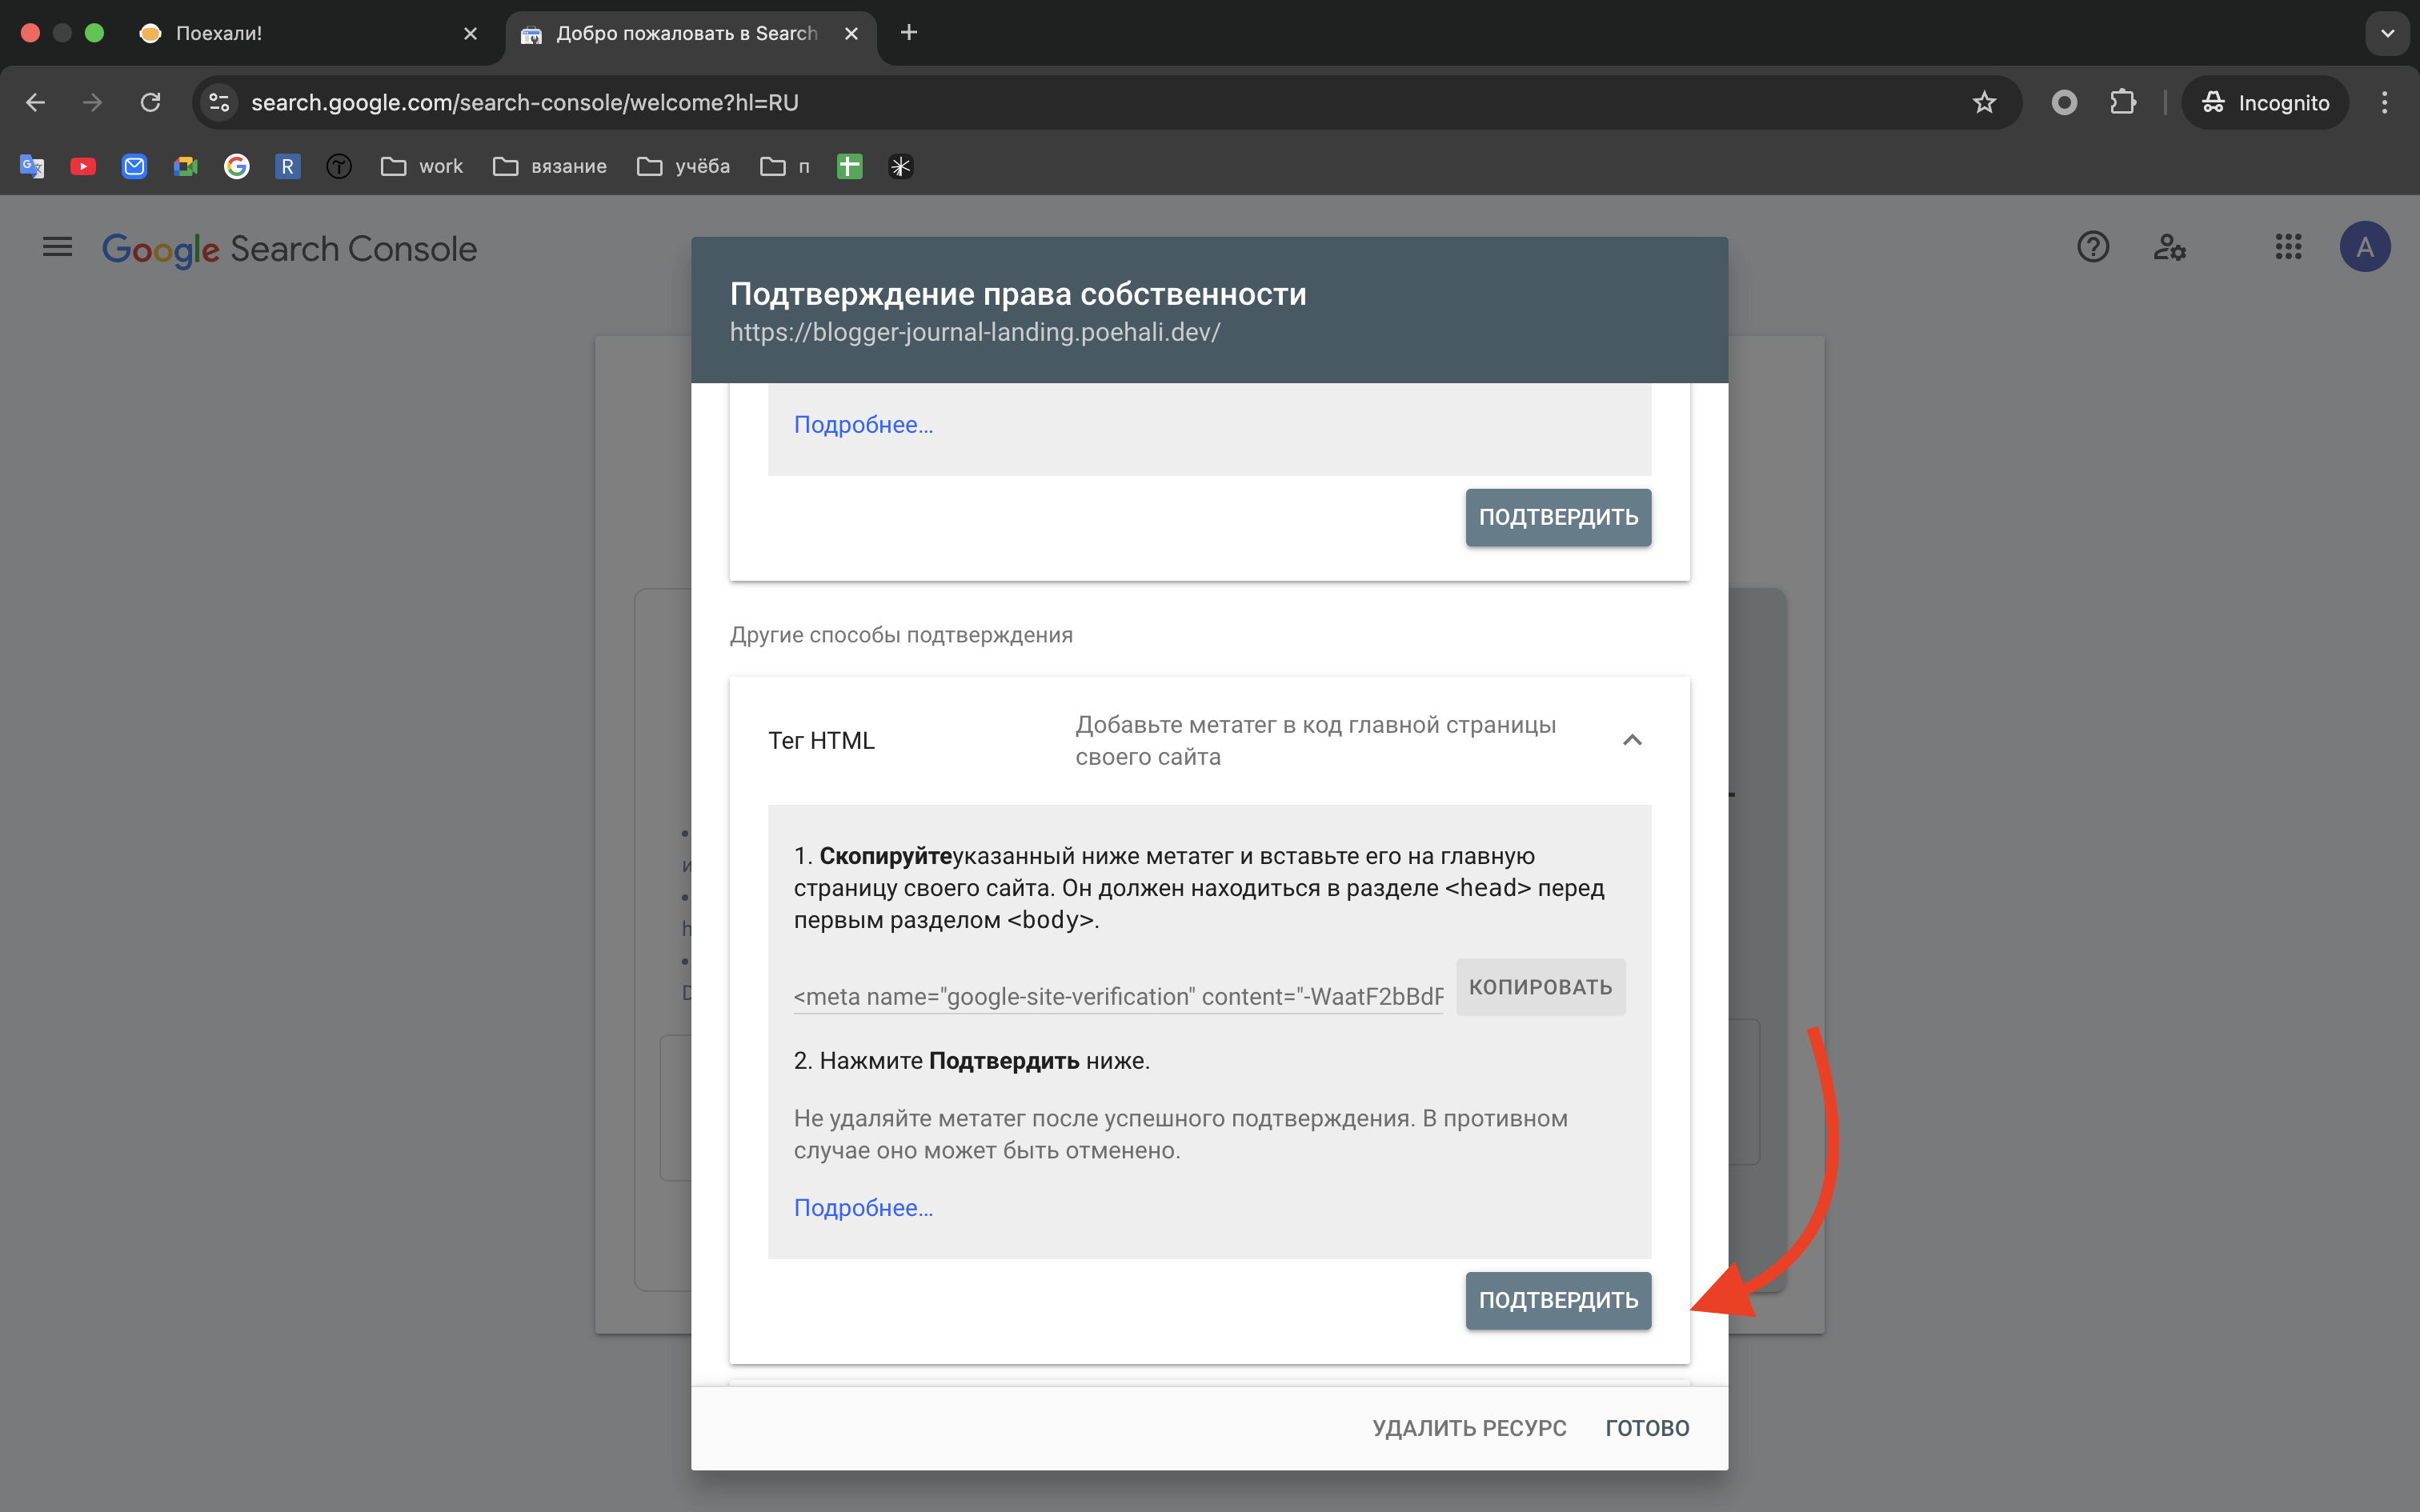The image size is (2420, 1512).
Task: Switch to the Добро пожаловать в Search tab
Action: [688, 33]
